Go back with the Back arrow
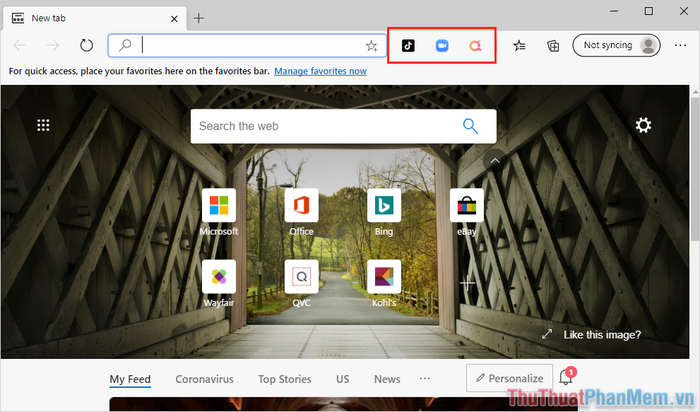700x412 pixels. coord(20,45)
